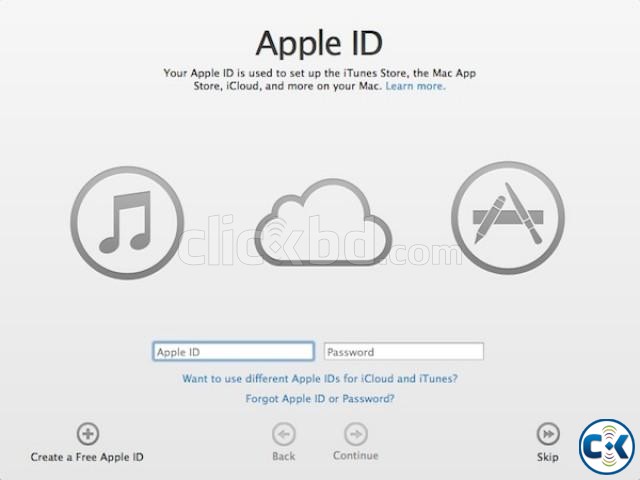Click the plus icon to create Apple ID
The image size is (640, 480).
coord(88,433)
